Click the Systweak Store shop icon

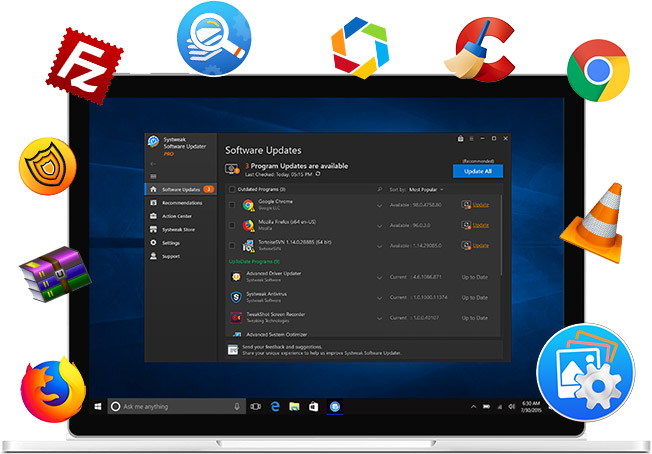point(153,229)
